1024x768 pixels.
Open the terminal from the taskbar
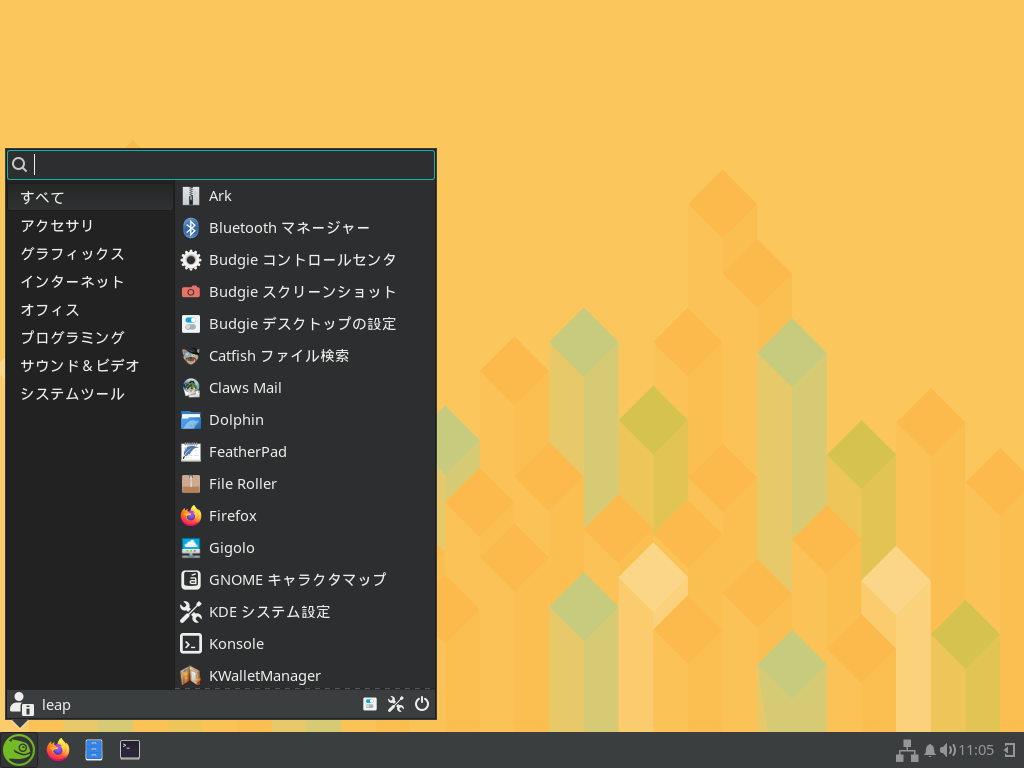[130, 749]
